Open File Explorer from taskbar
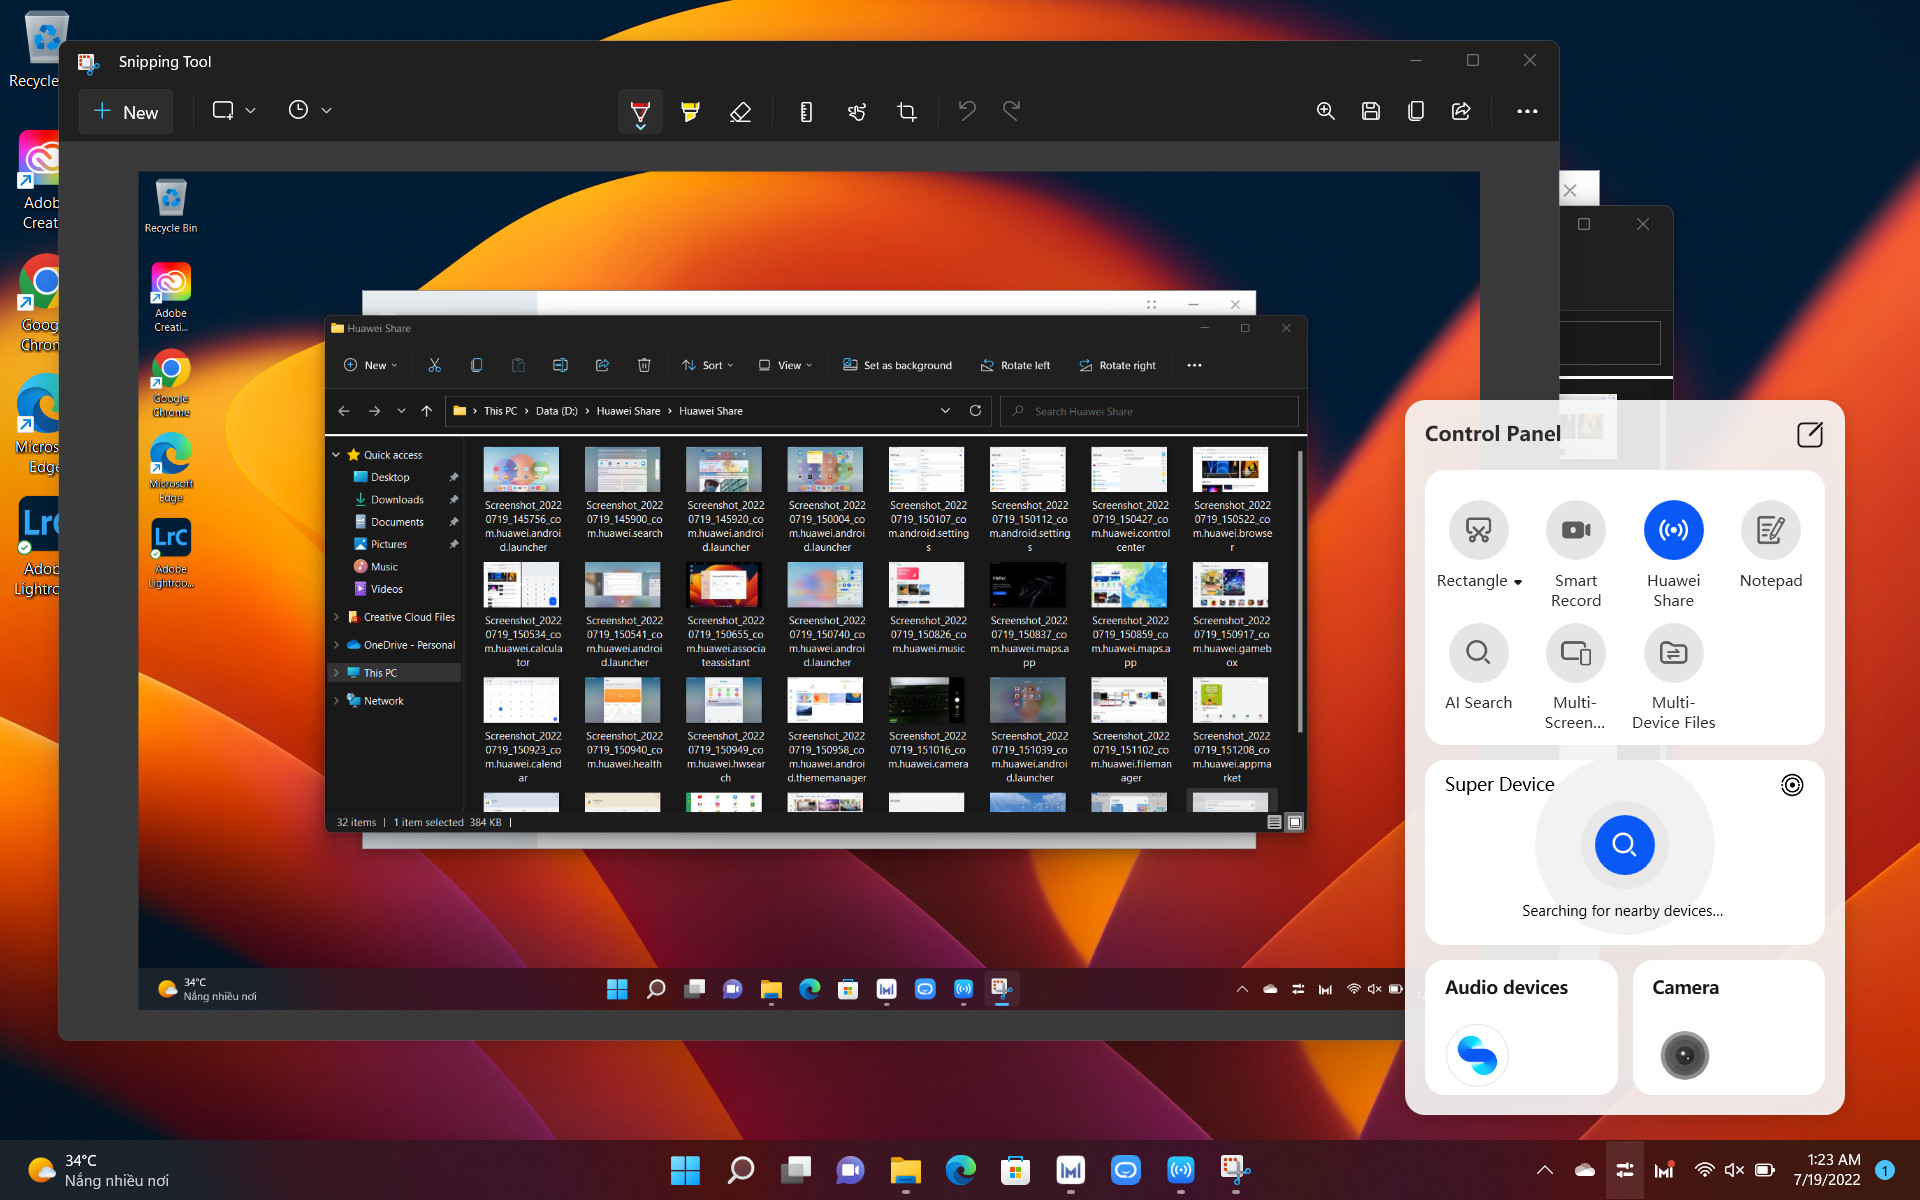1920x1200 pixels. click(x=905, y=1170)
